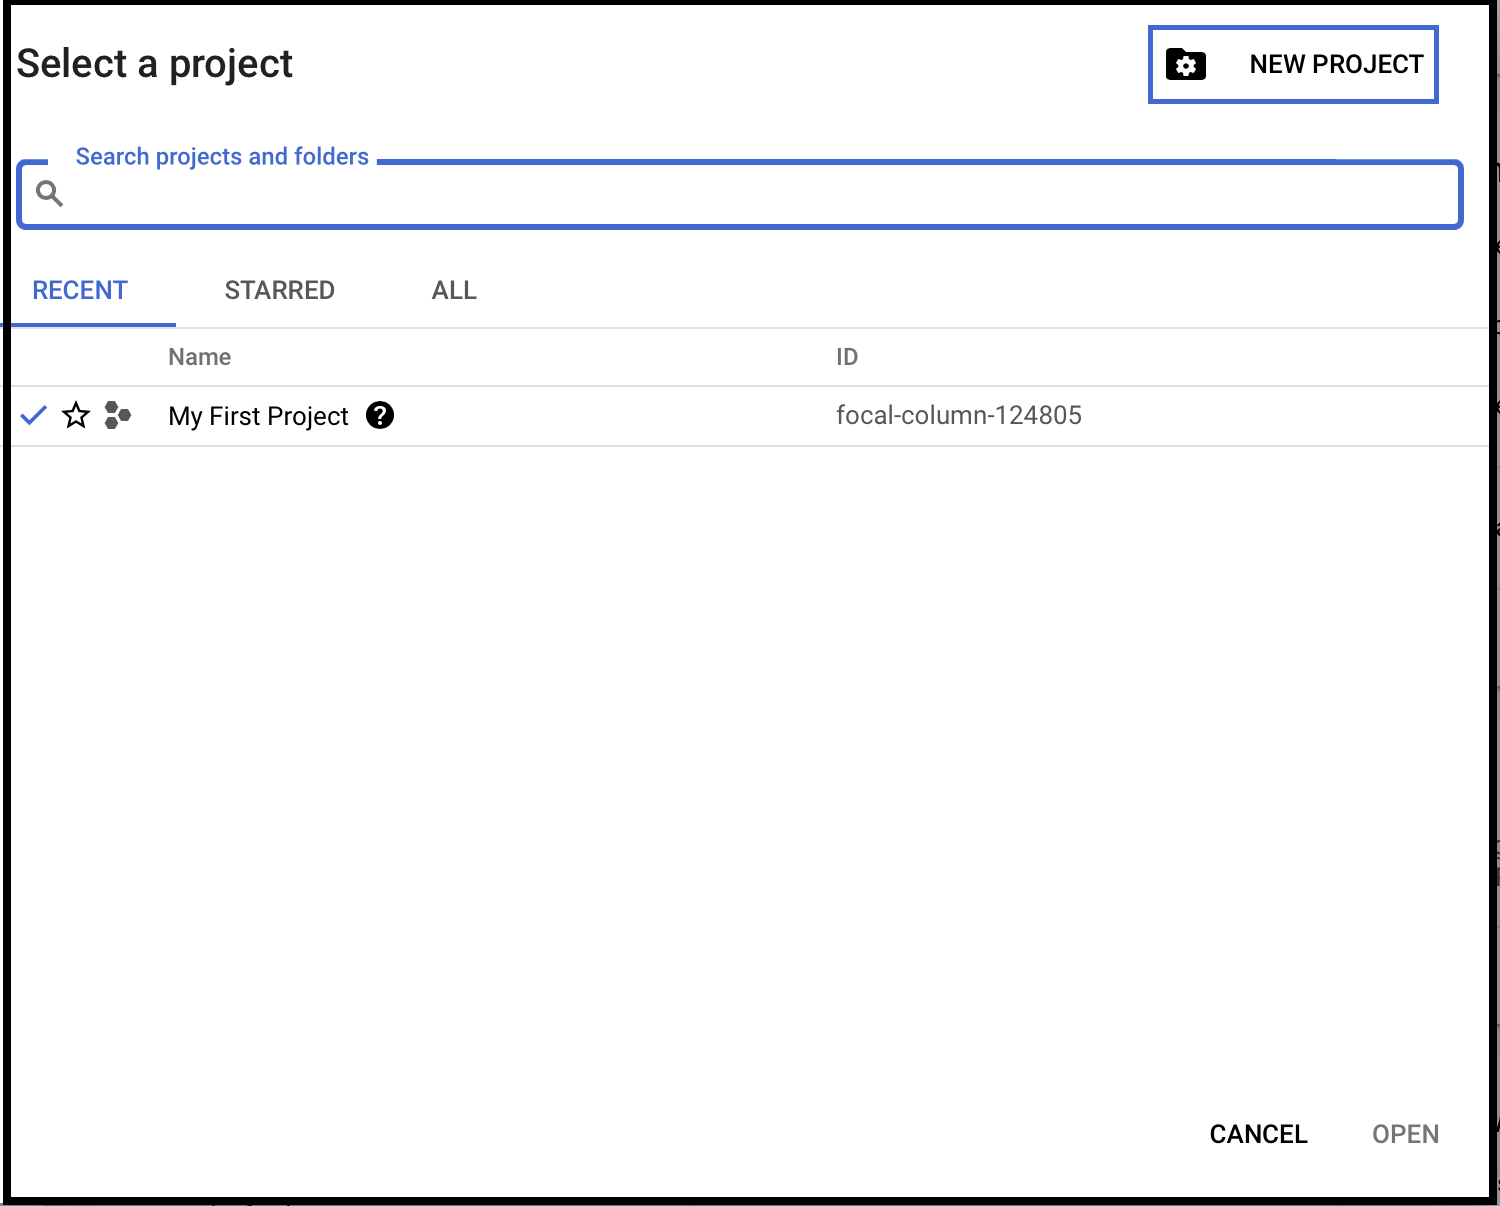Select the RECENT tab
The image size is (1500, 1206).
click(79, 290)
